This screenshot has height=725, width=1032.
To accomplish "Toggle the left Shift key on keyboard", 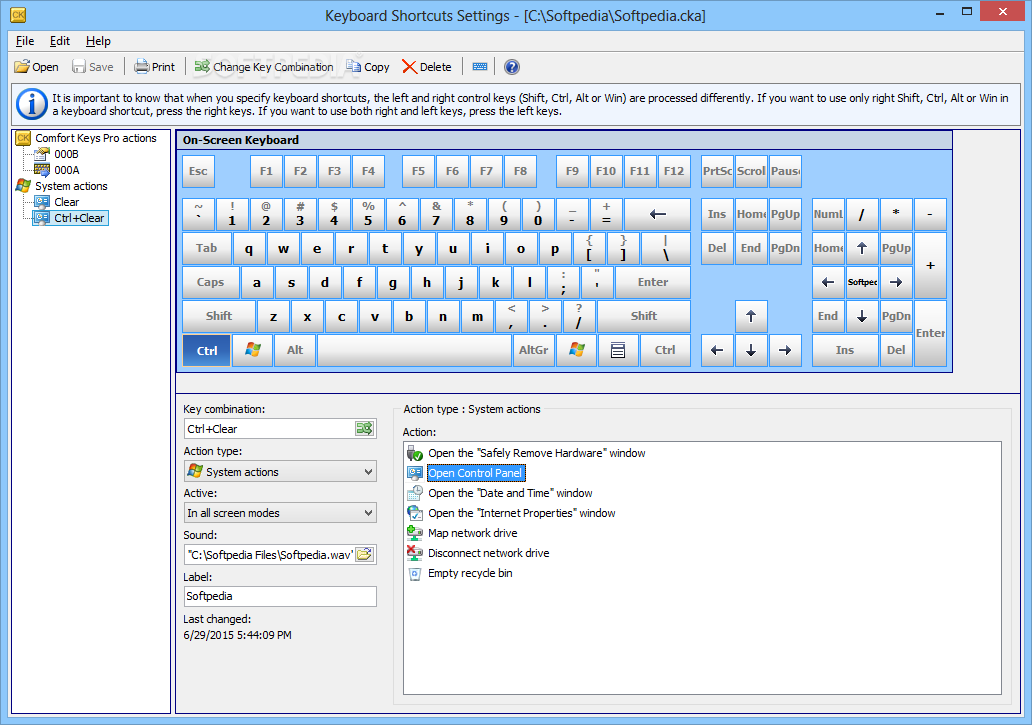I will (x=219, y=316).
